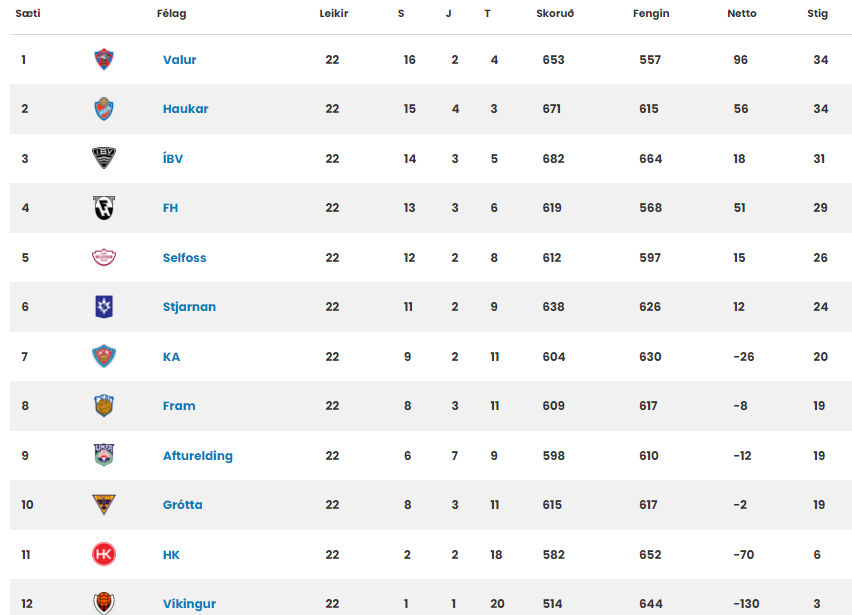The width and height of the screenshot is (852, 615).
Task: Click the Selfoss club crest
Action: tap(104, 257)
